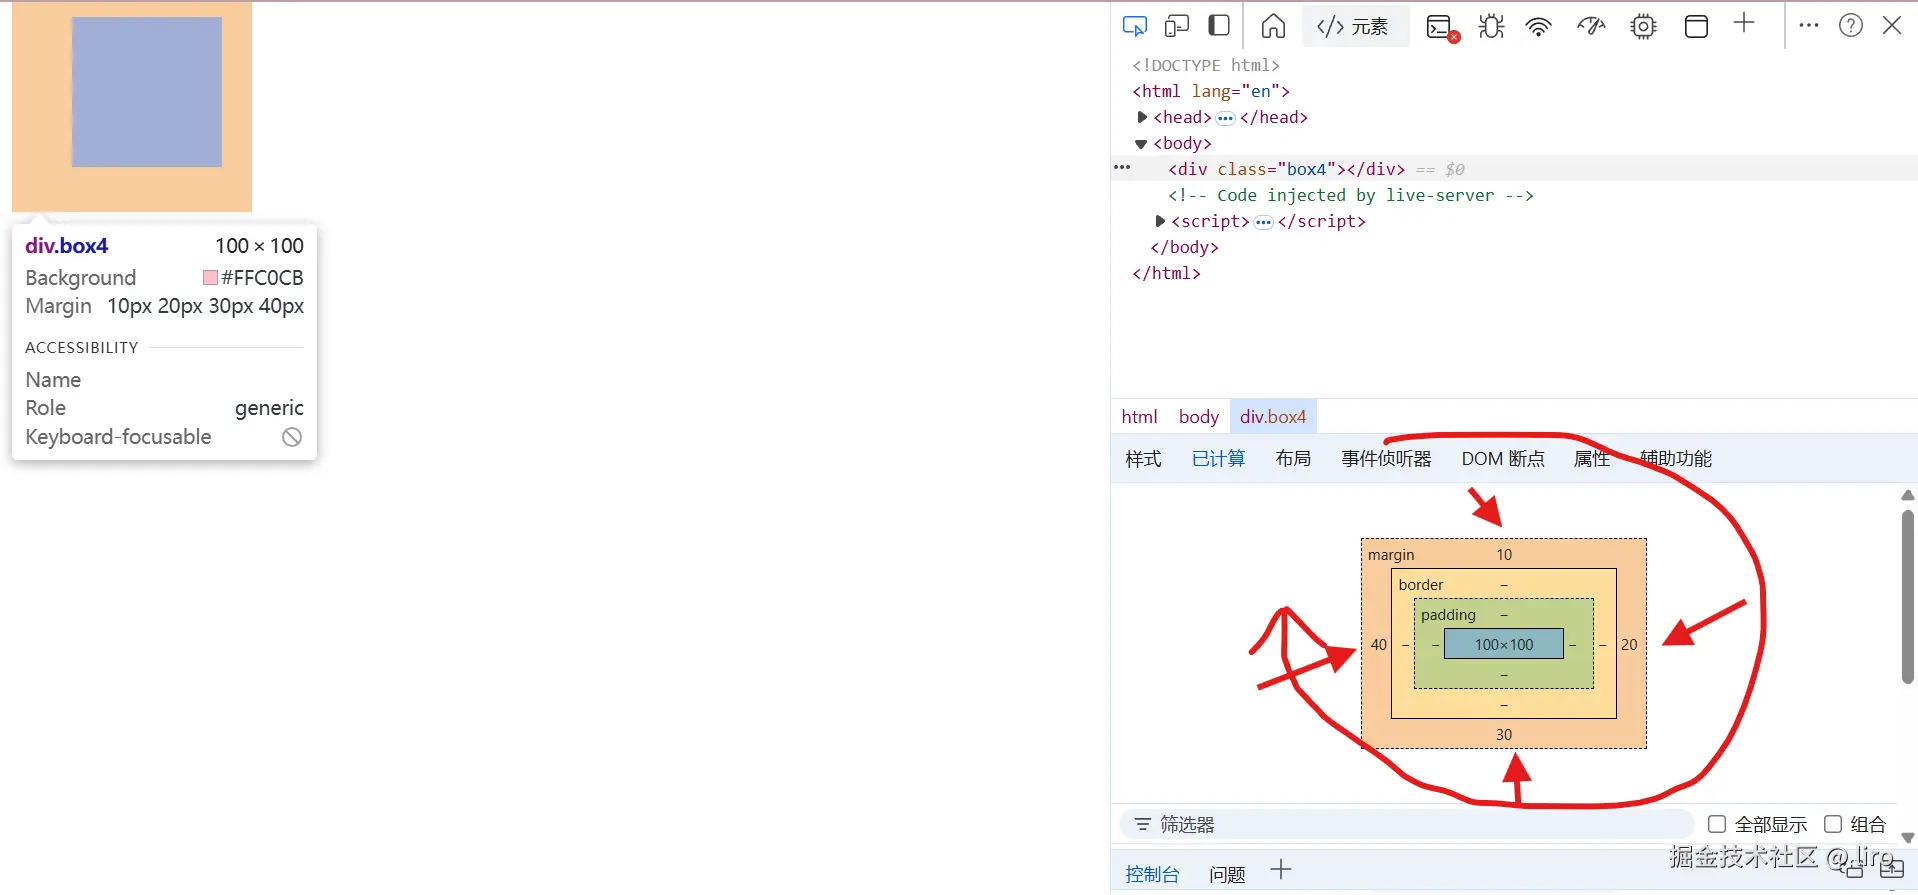Toggle device emulation icon
This screenshot has height=895, width=1918.
1177,26
